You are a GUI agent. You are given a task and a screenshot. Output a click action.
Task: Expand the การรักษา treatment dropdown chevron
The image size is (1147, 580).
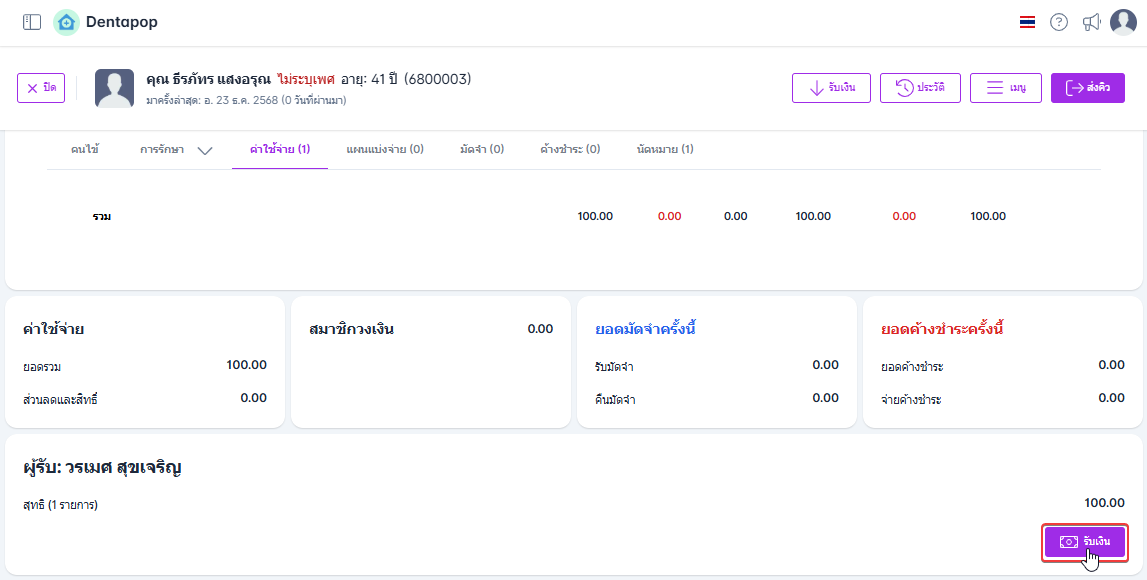[x=205, y=150]
